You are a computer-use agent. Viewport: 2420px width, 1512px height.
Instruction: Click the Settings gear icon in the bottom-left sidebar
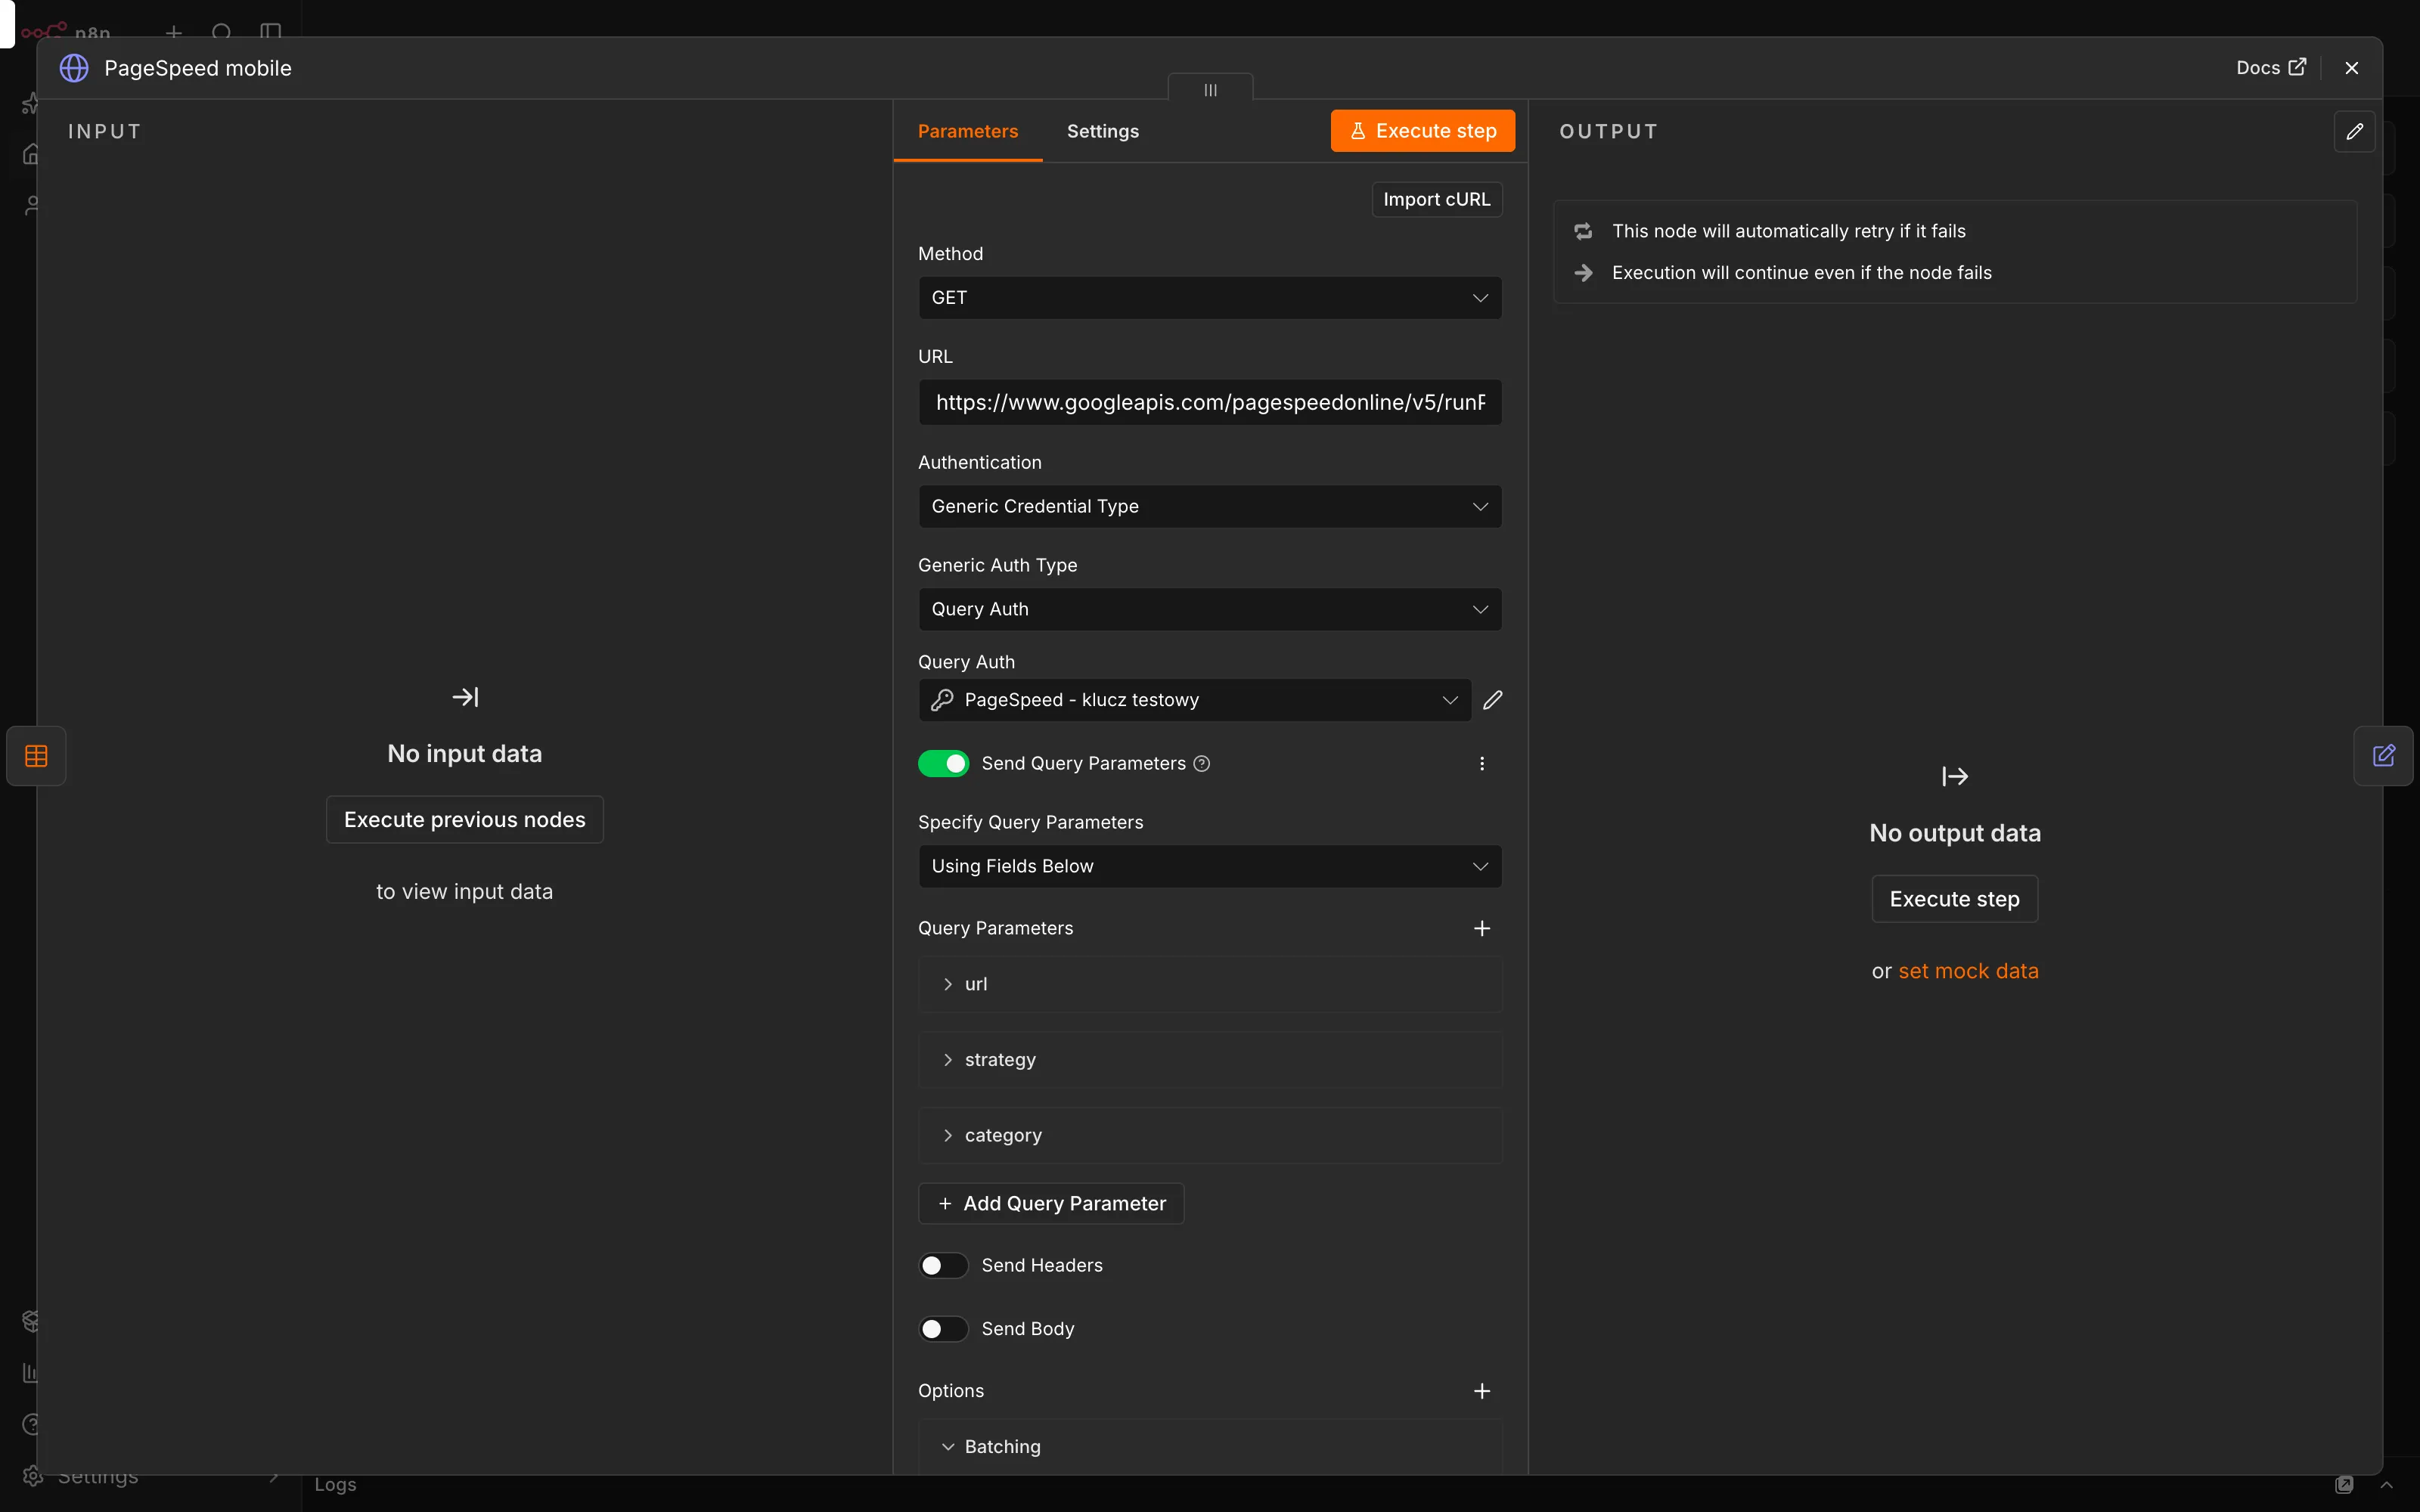pyautogui.click(x=32, y=1476)
